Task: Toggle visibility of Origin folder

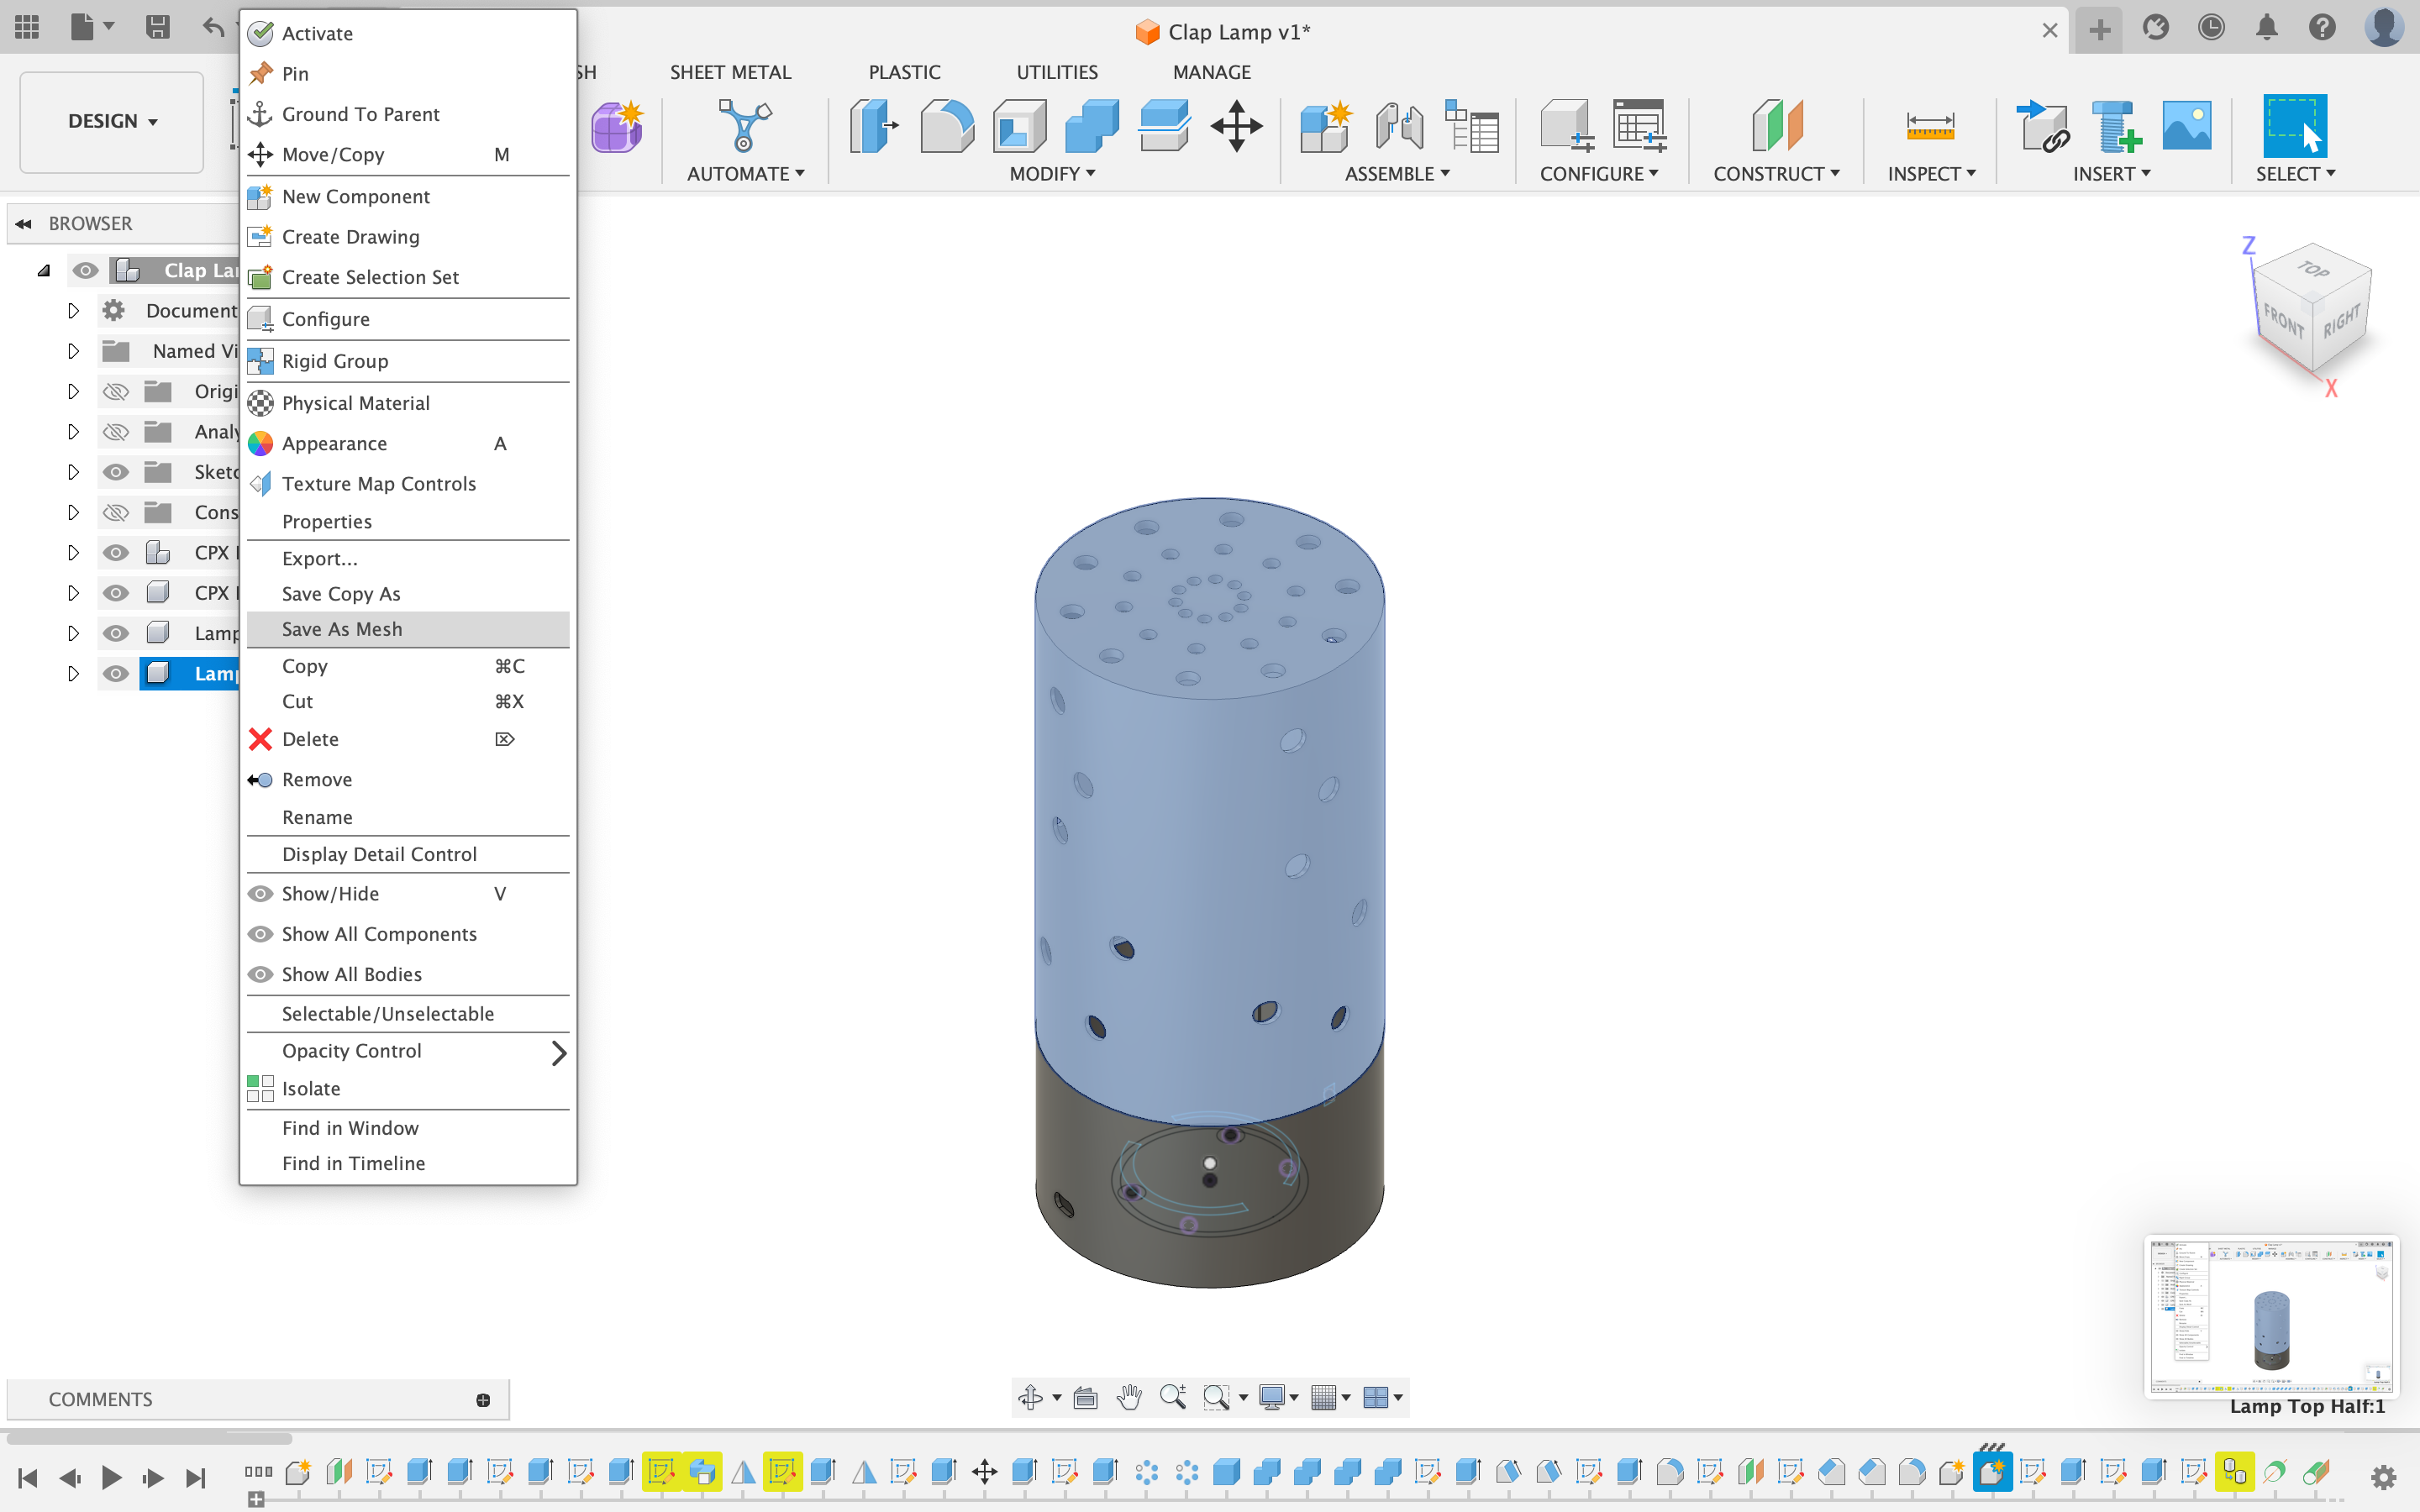Action: pyautogui.click(x=116, y=391)
